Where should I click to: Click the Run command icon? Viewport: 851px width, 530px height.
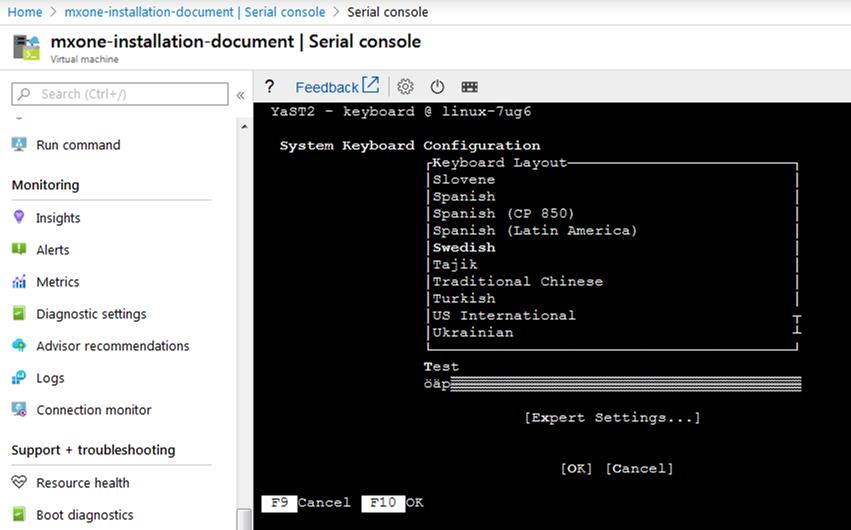(19, 144)
